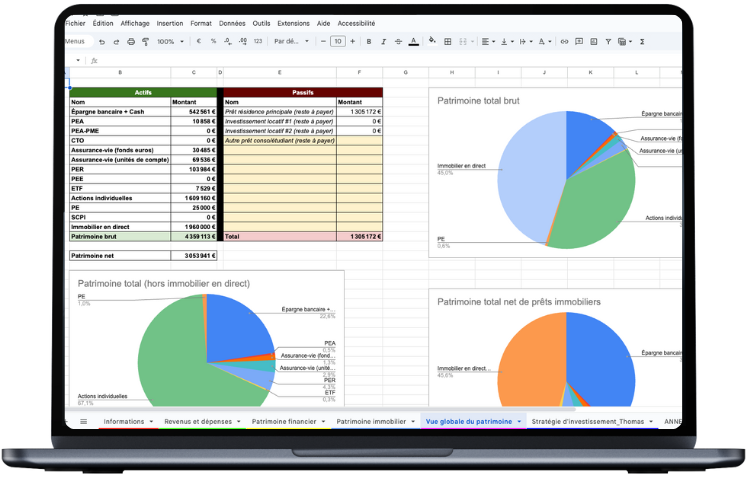Open the all-sheets list hamburger icon
Viewport: 747px width, 477px height.
(x=83, y=421)
